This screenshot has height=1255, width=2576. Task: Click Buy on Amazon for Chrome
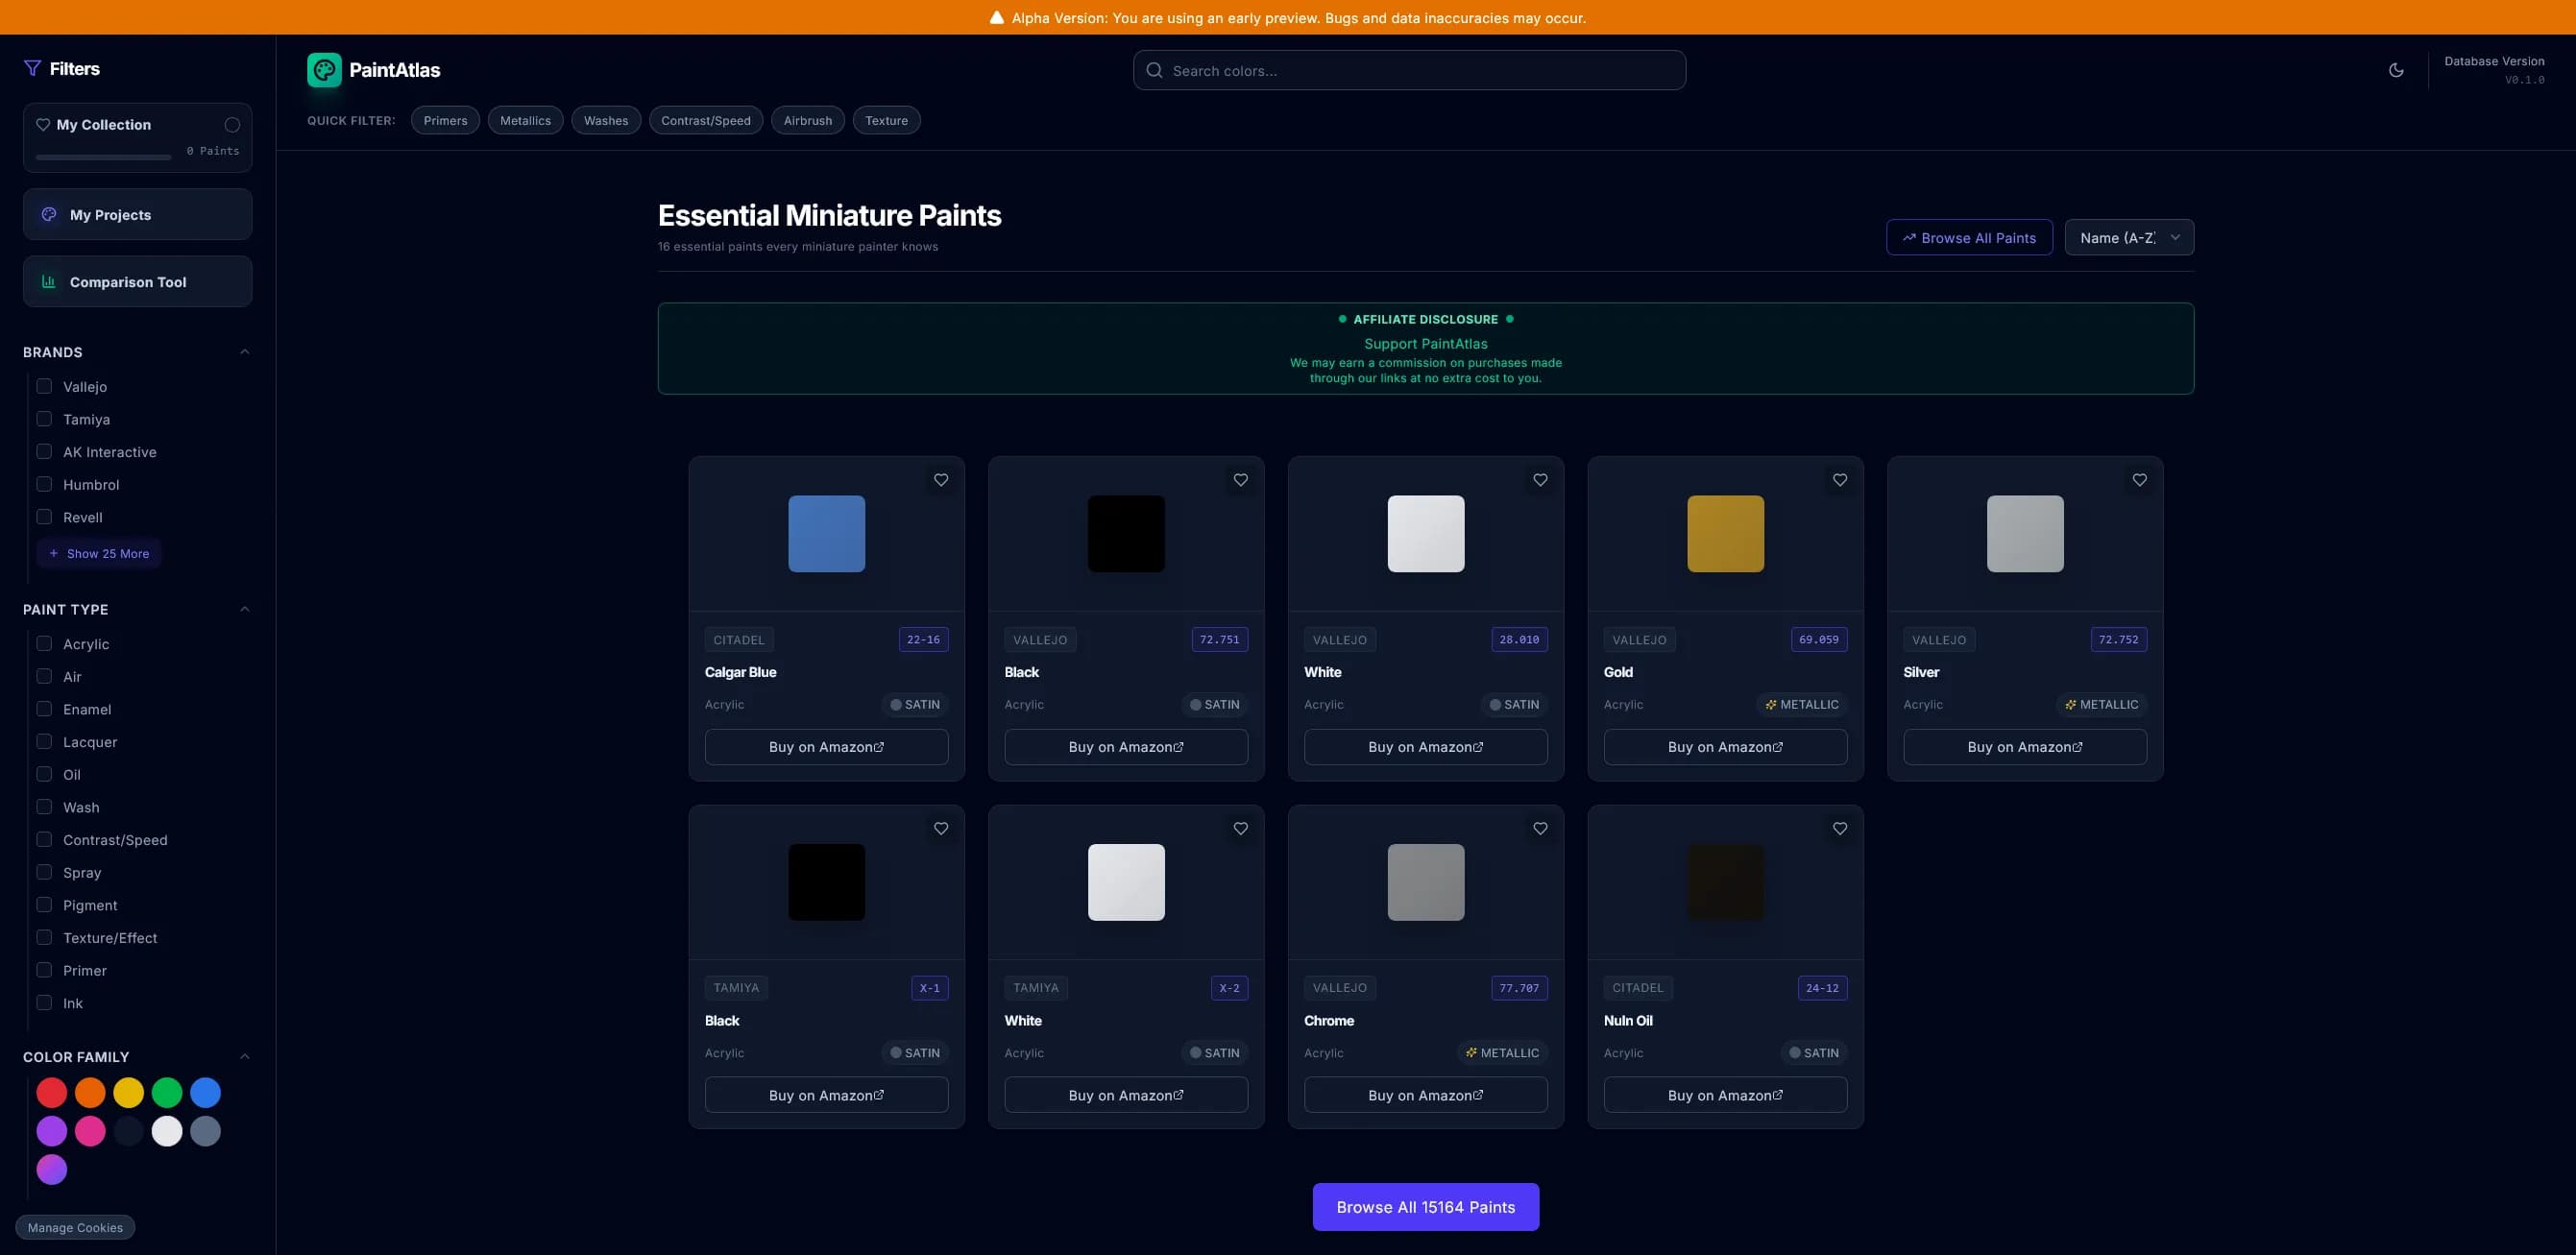coord(1426,1095)
